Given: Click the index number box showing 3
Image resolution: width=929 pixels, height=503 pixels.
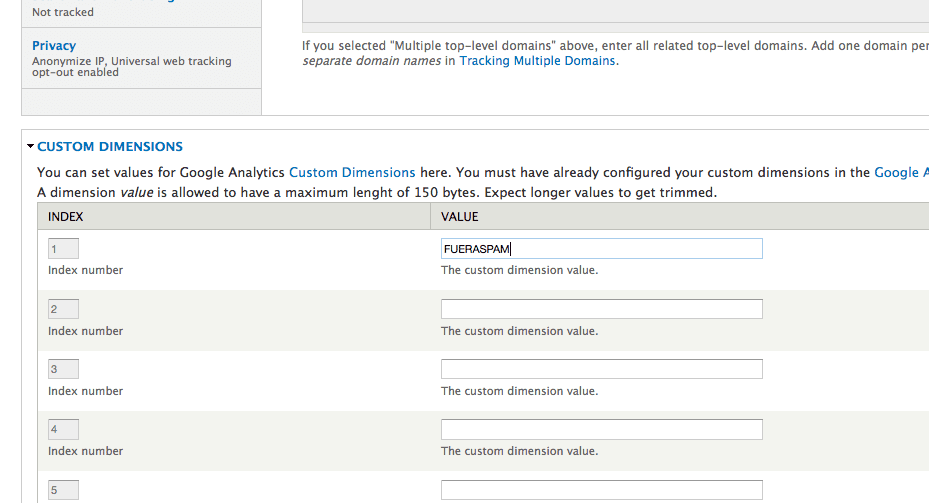Looking at the screenshot, I should (x=63, y=369).
